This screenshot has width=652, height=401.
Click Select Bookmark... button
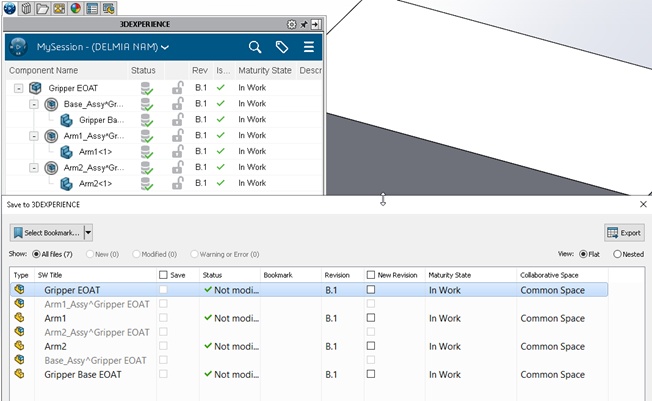[x=47, y=233]
